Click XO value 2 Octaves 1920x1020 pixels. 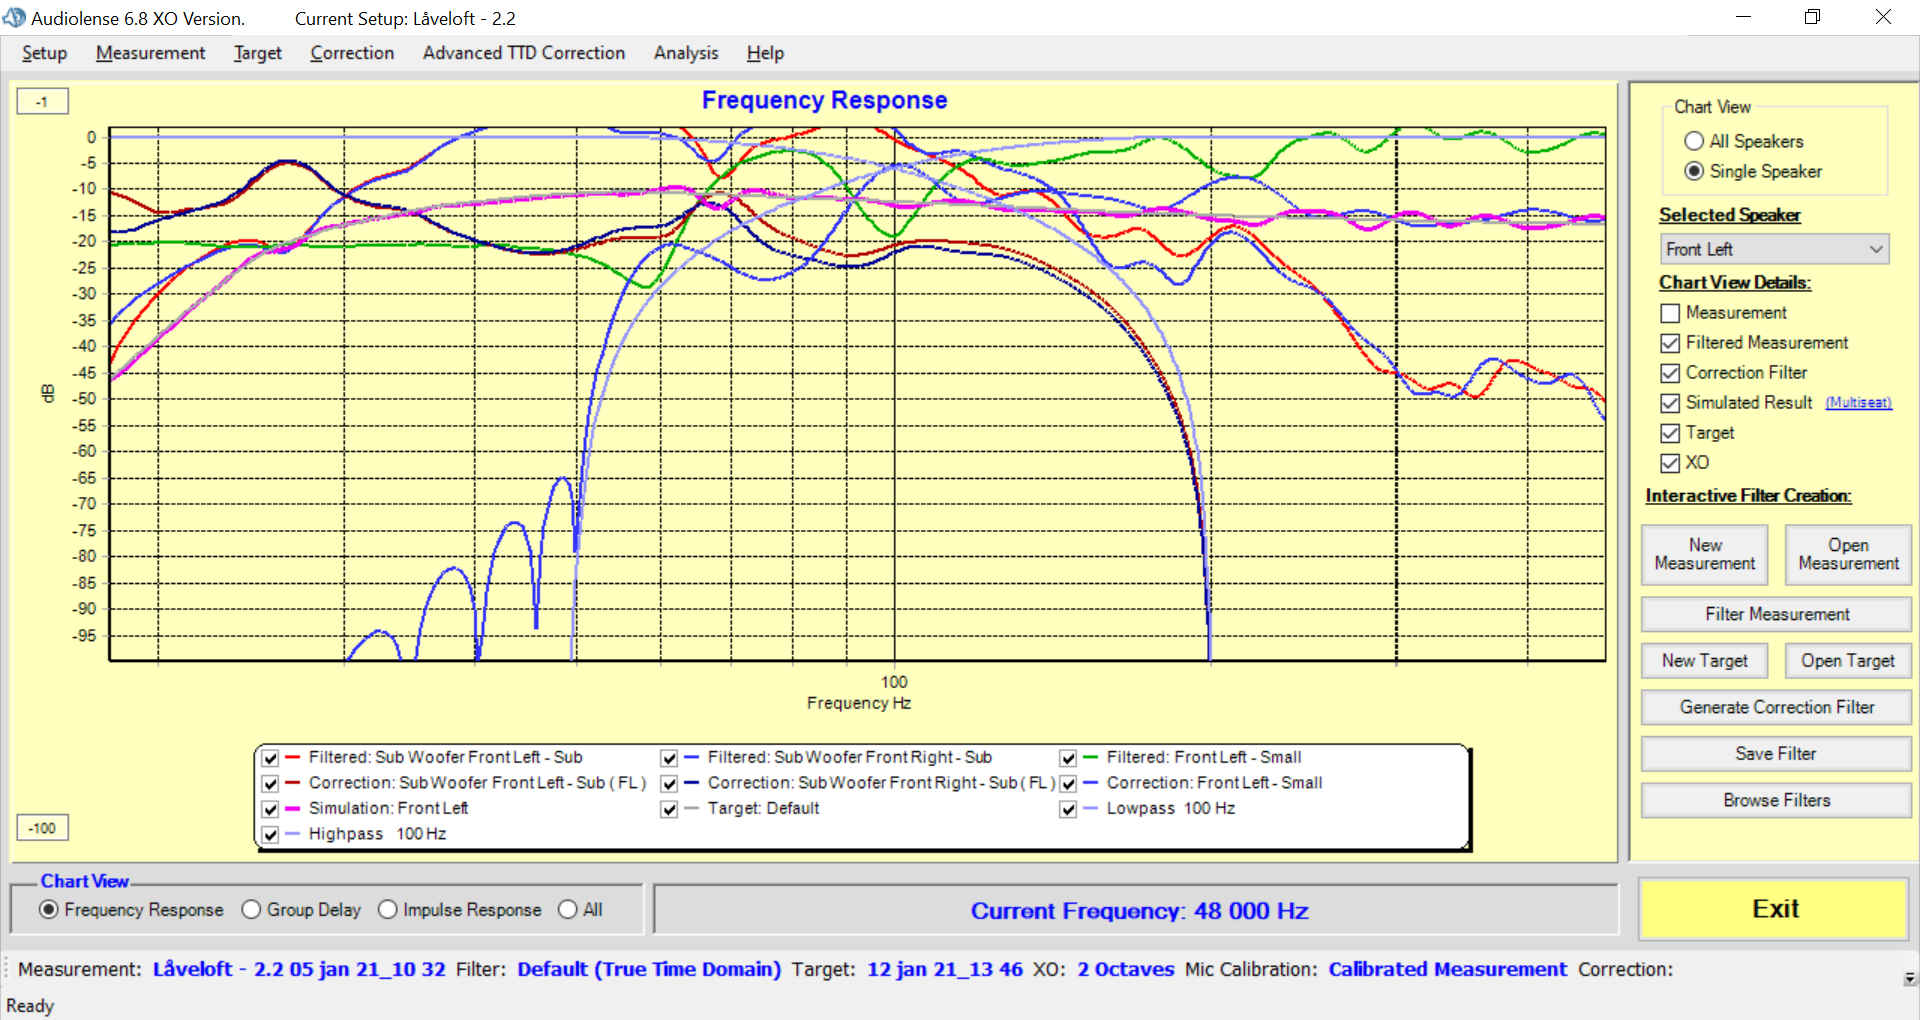[x=1126, y=969]
